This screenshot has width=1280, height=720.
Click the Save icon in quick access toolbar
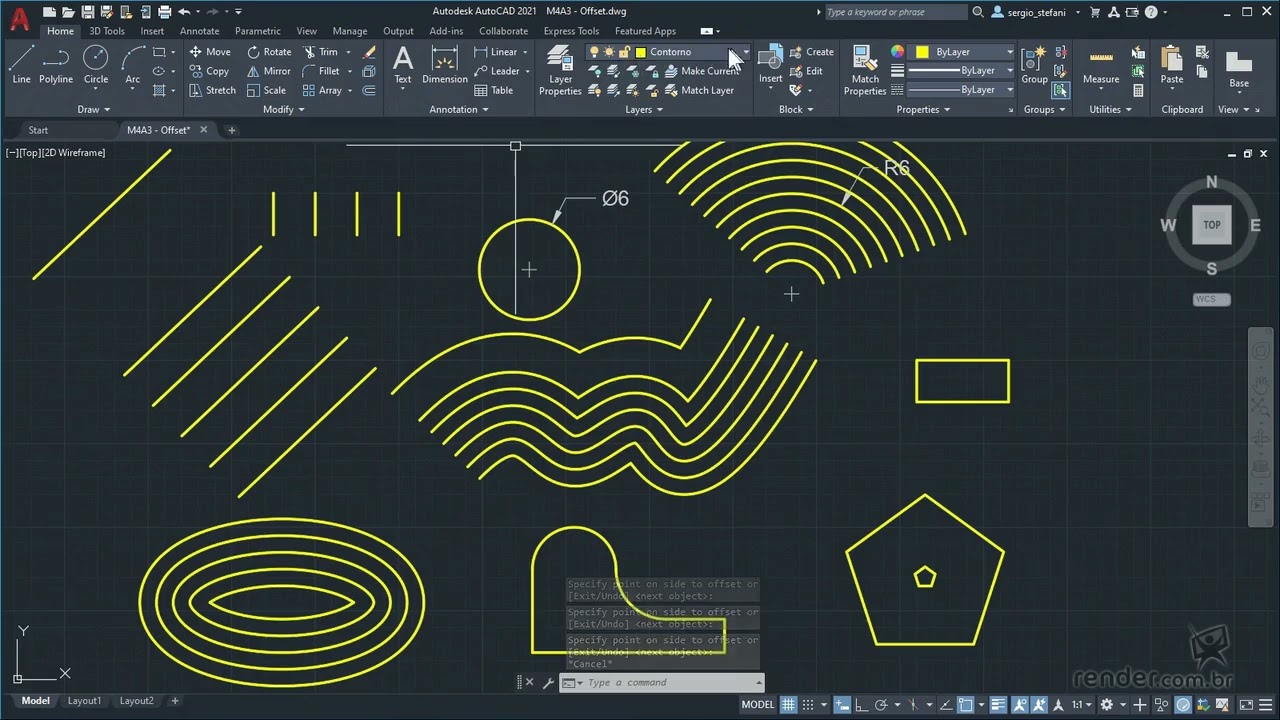pyautogui.click(x=88, y=12)
